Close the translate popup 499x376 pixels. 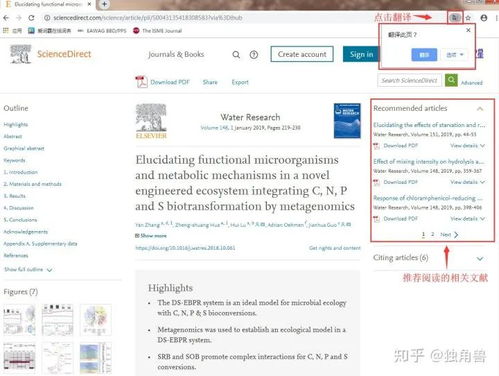coord(468,30)
